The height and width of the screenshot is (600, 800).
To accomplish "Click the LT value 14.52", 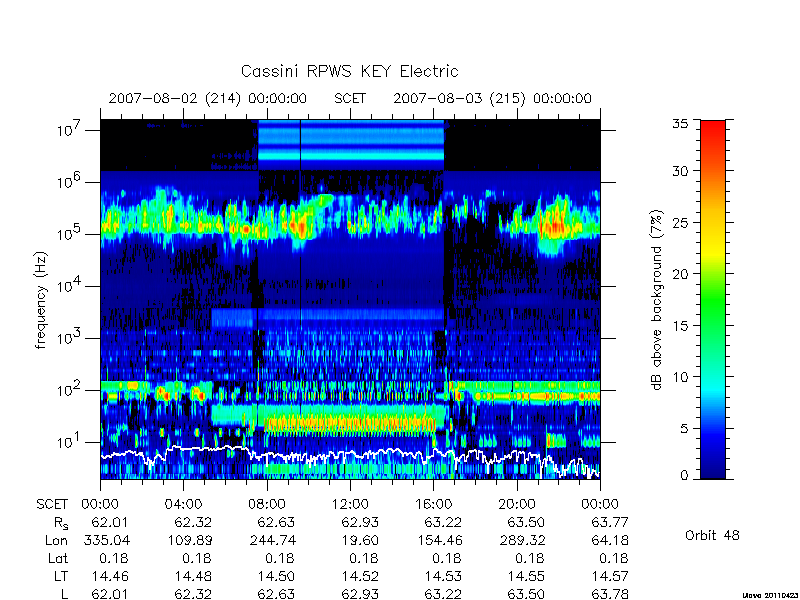I will 359,577.
